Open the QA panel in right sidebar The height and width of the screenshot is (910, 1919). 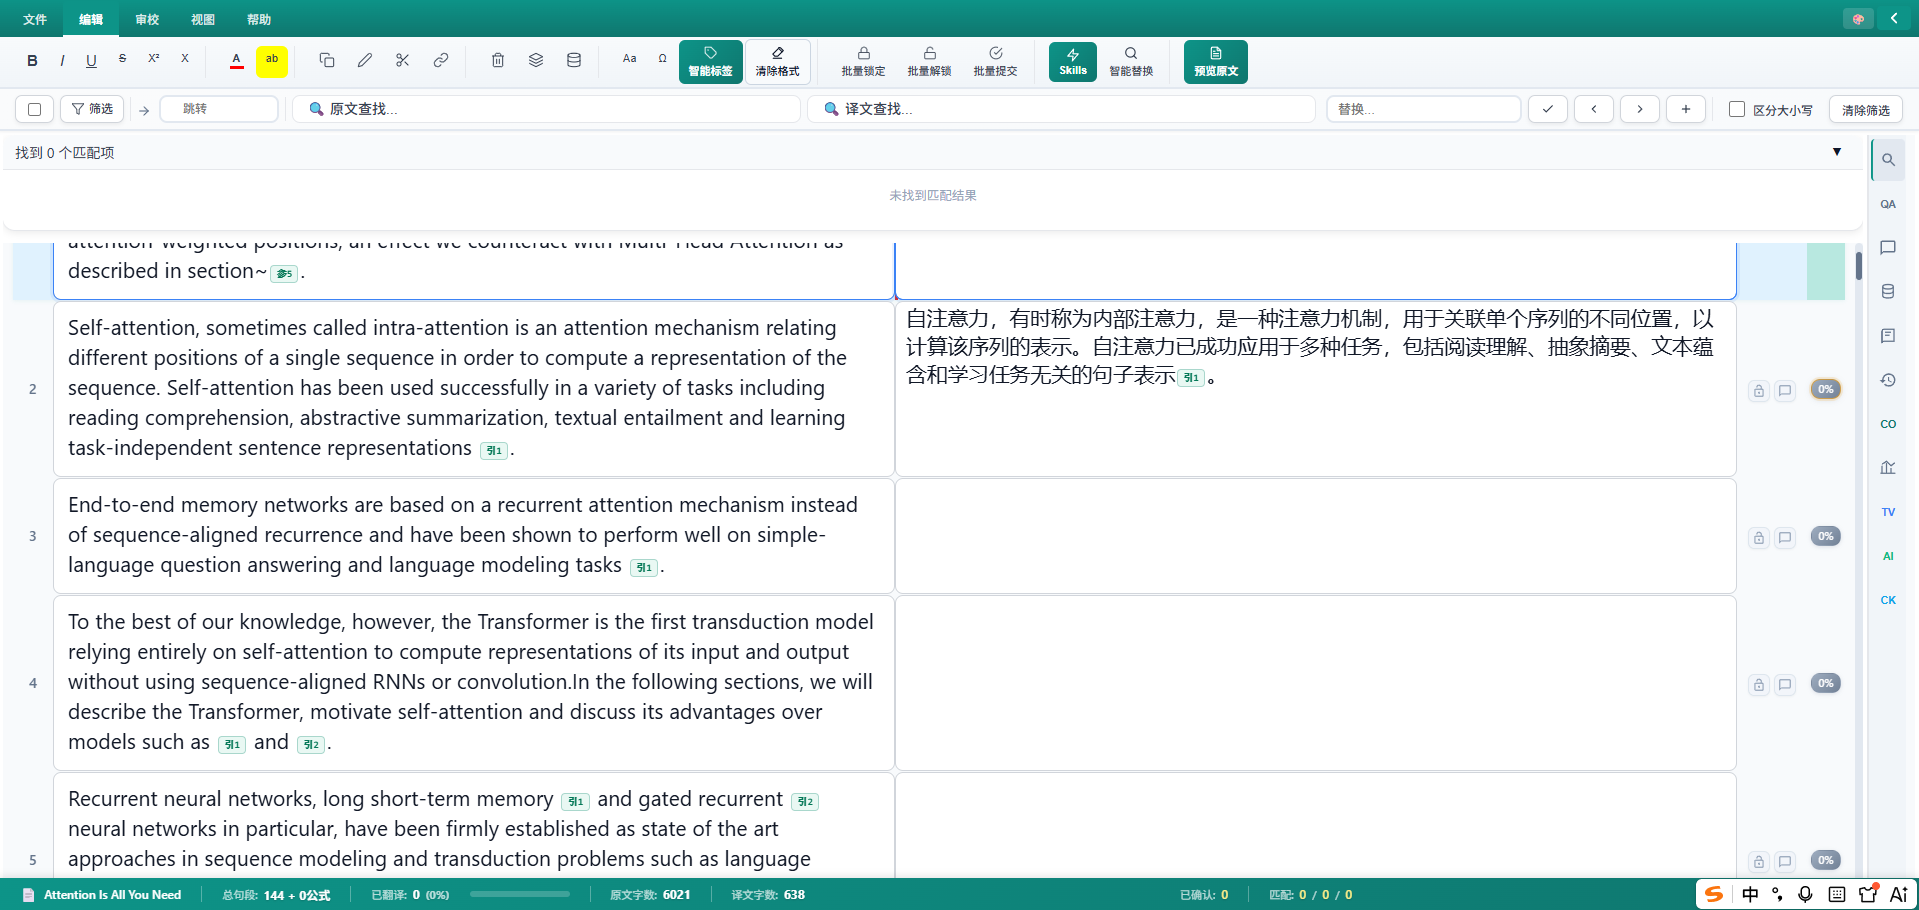[1888, 204]
